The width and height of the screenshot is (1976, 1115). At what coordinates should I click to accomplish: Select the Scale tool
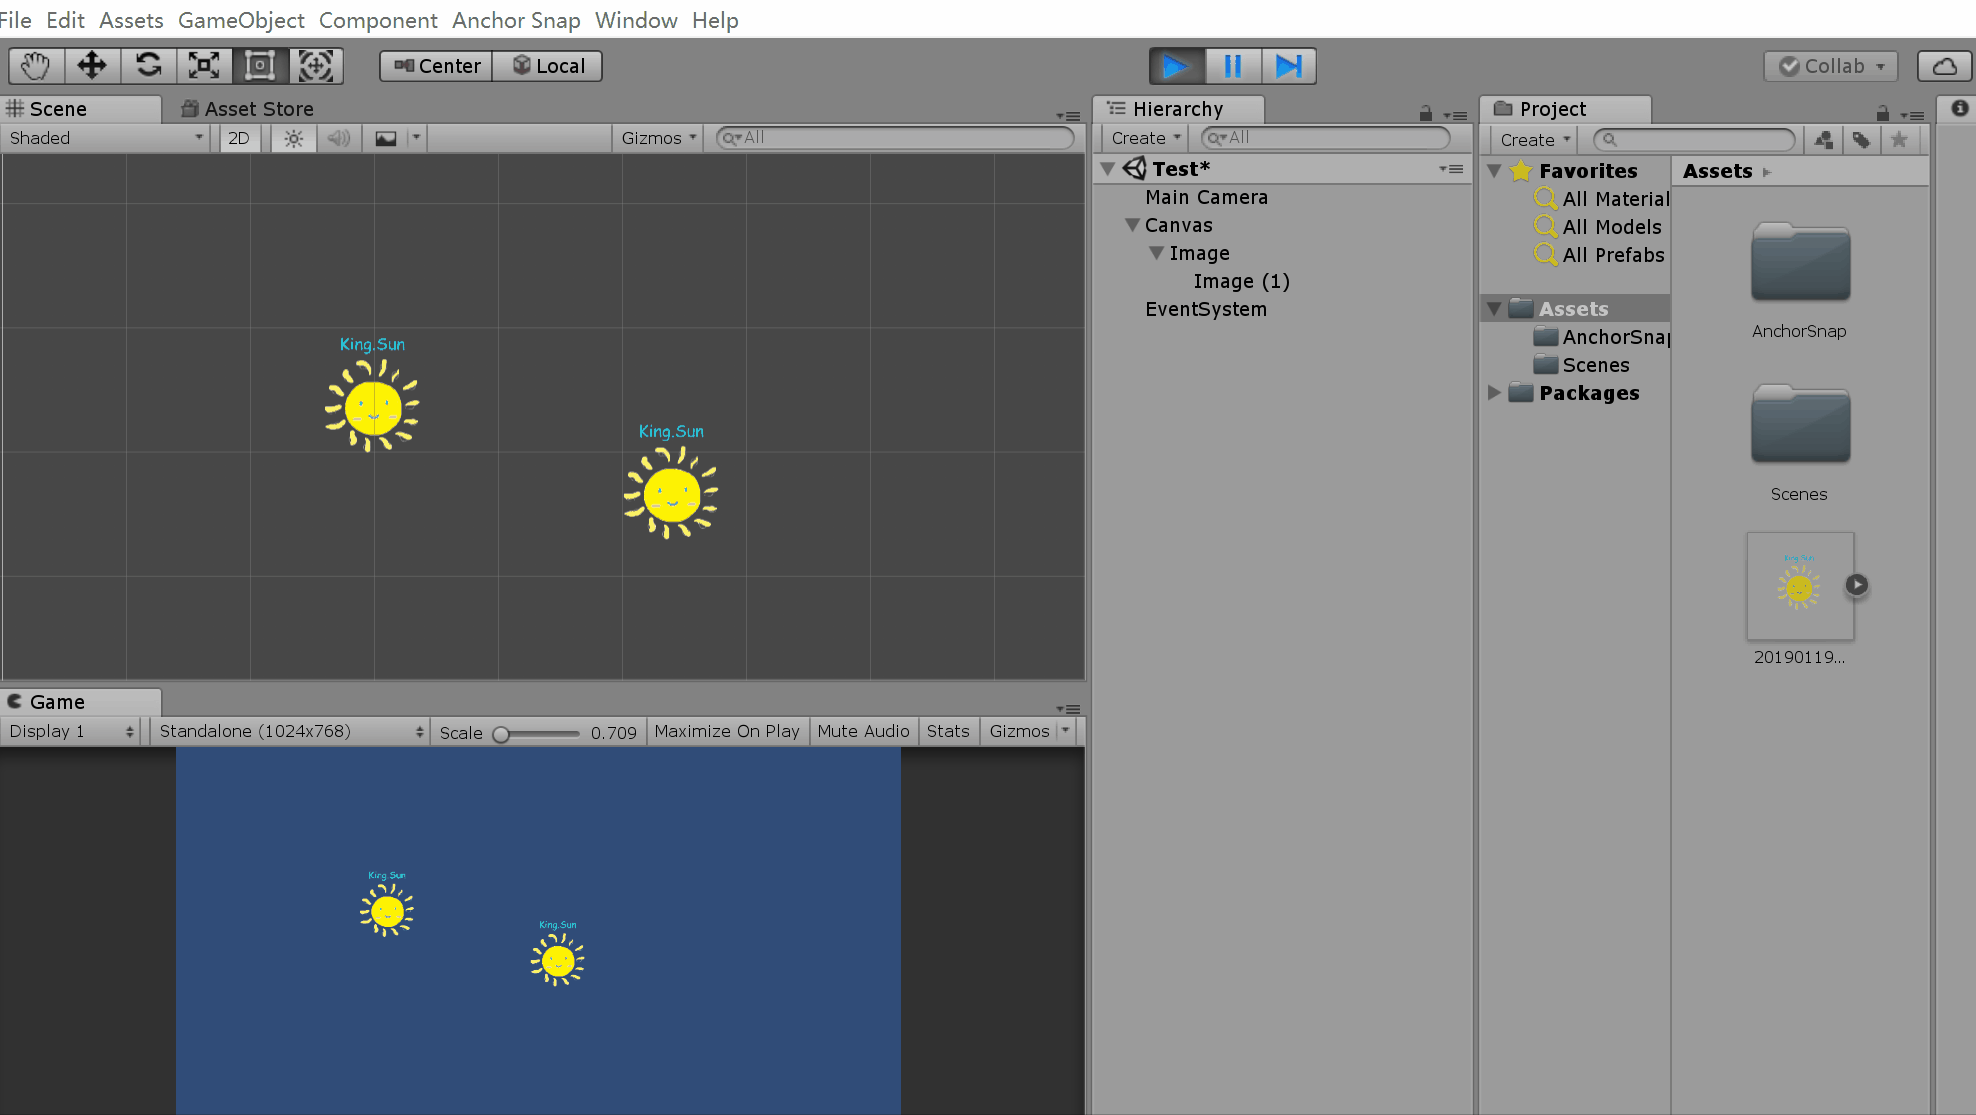point(204,66)
